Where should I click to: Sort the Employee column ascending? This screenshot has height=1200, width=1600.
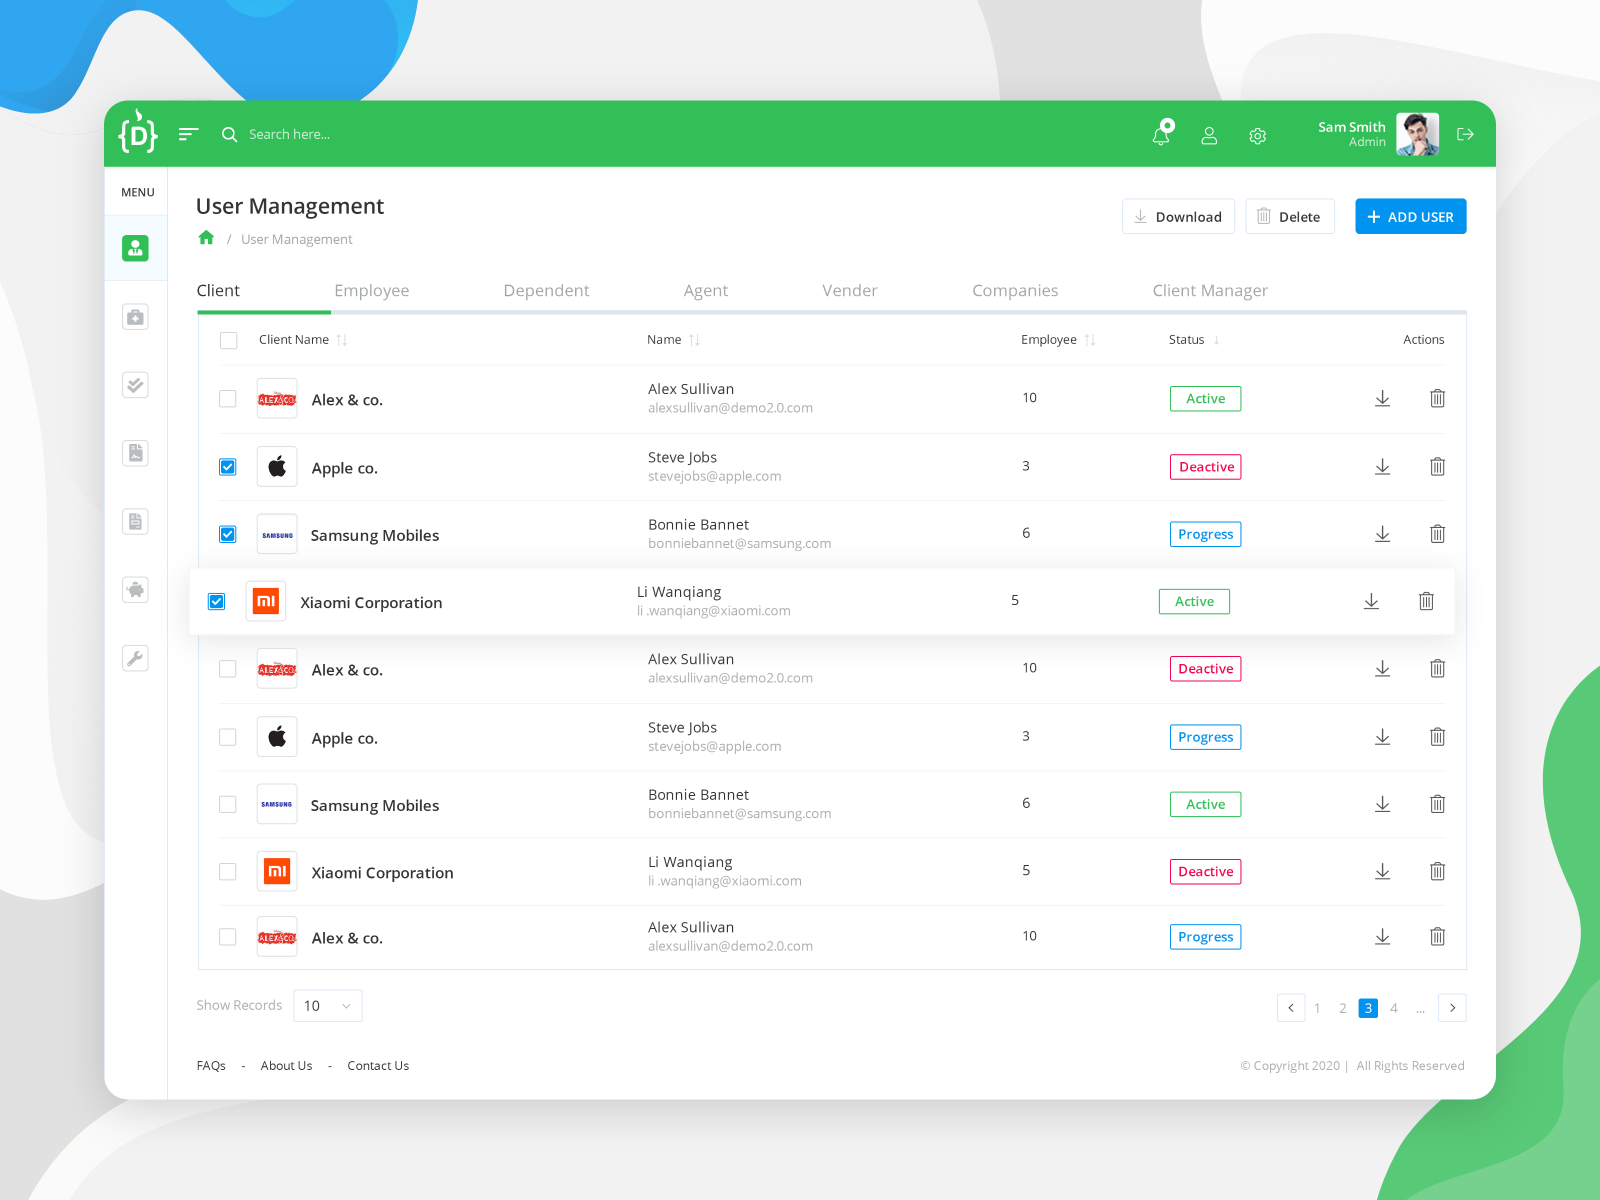pyautogui.click(x=1089, y=339)
